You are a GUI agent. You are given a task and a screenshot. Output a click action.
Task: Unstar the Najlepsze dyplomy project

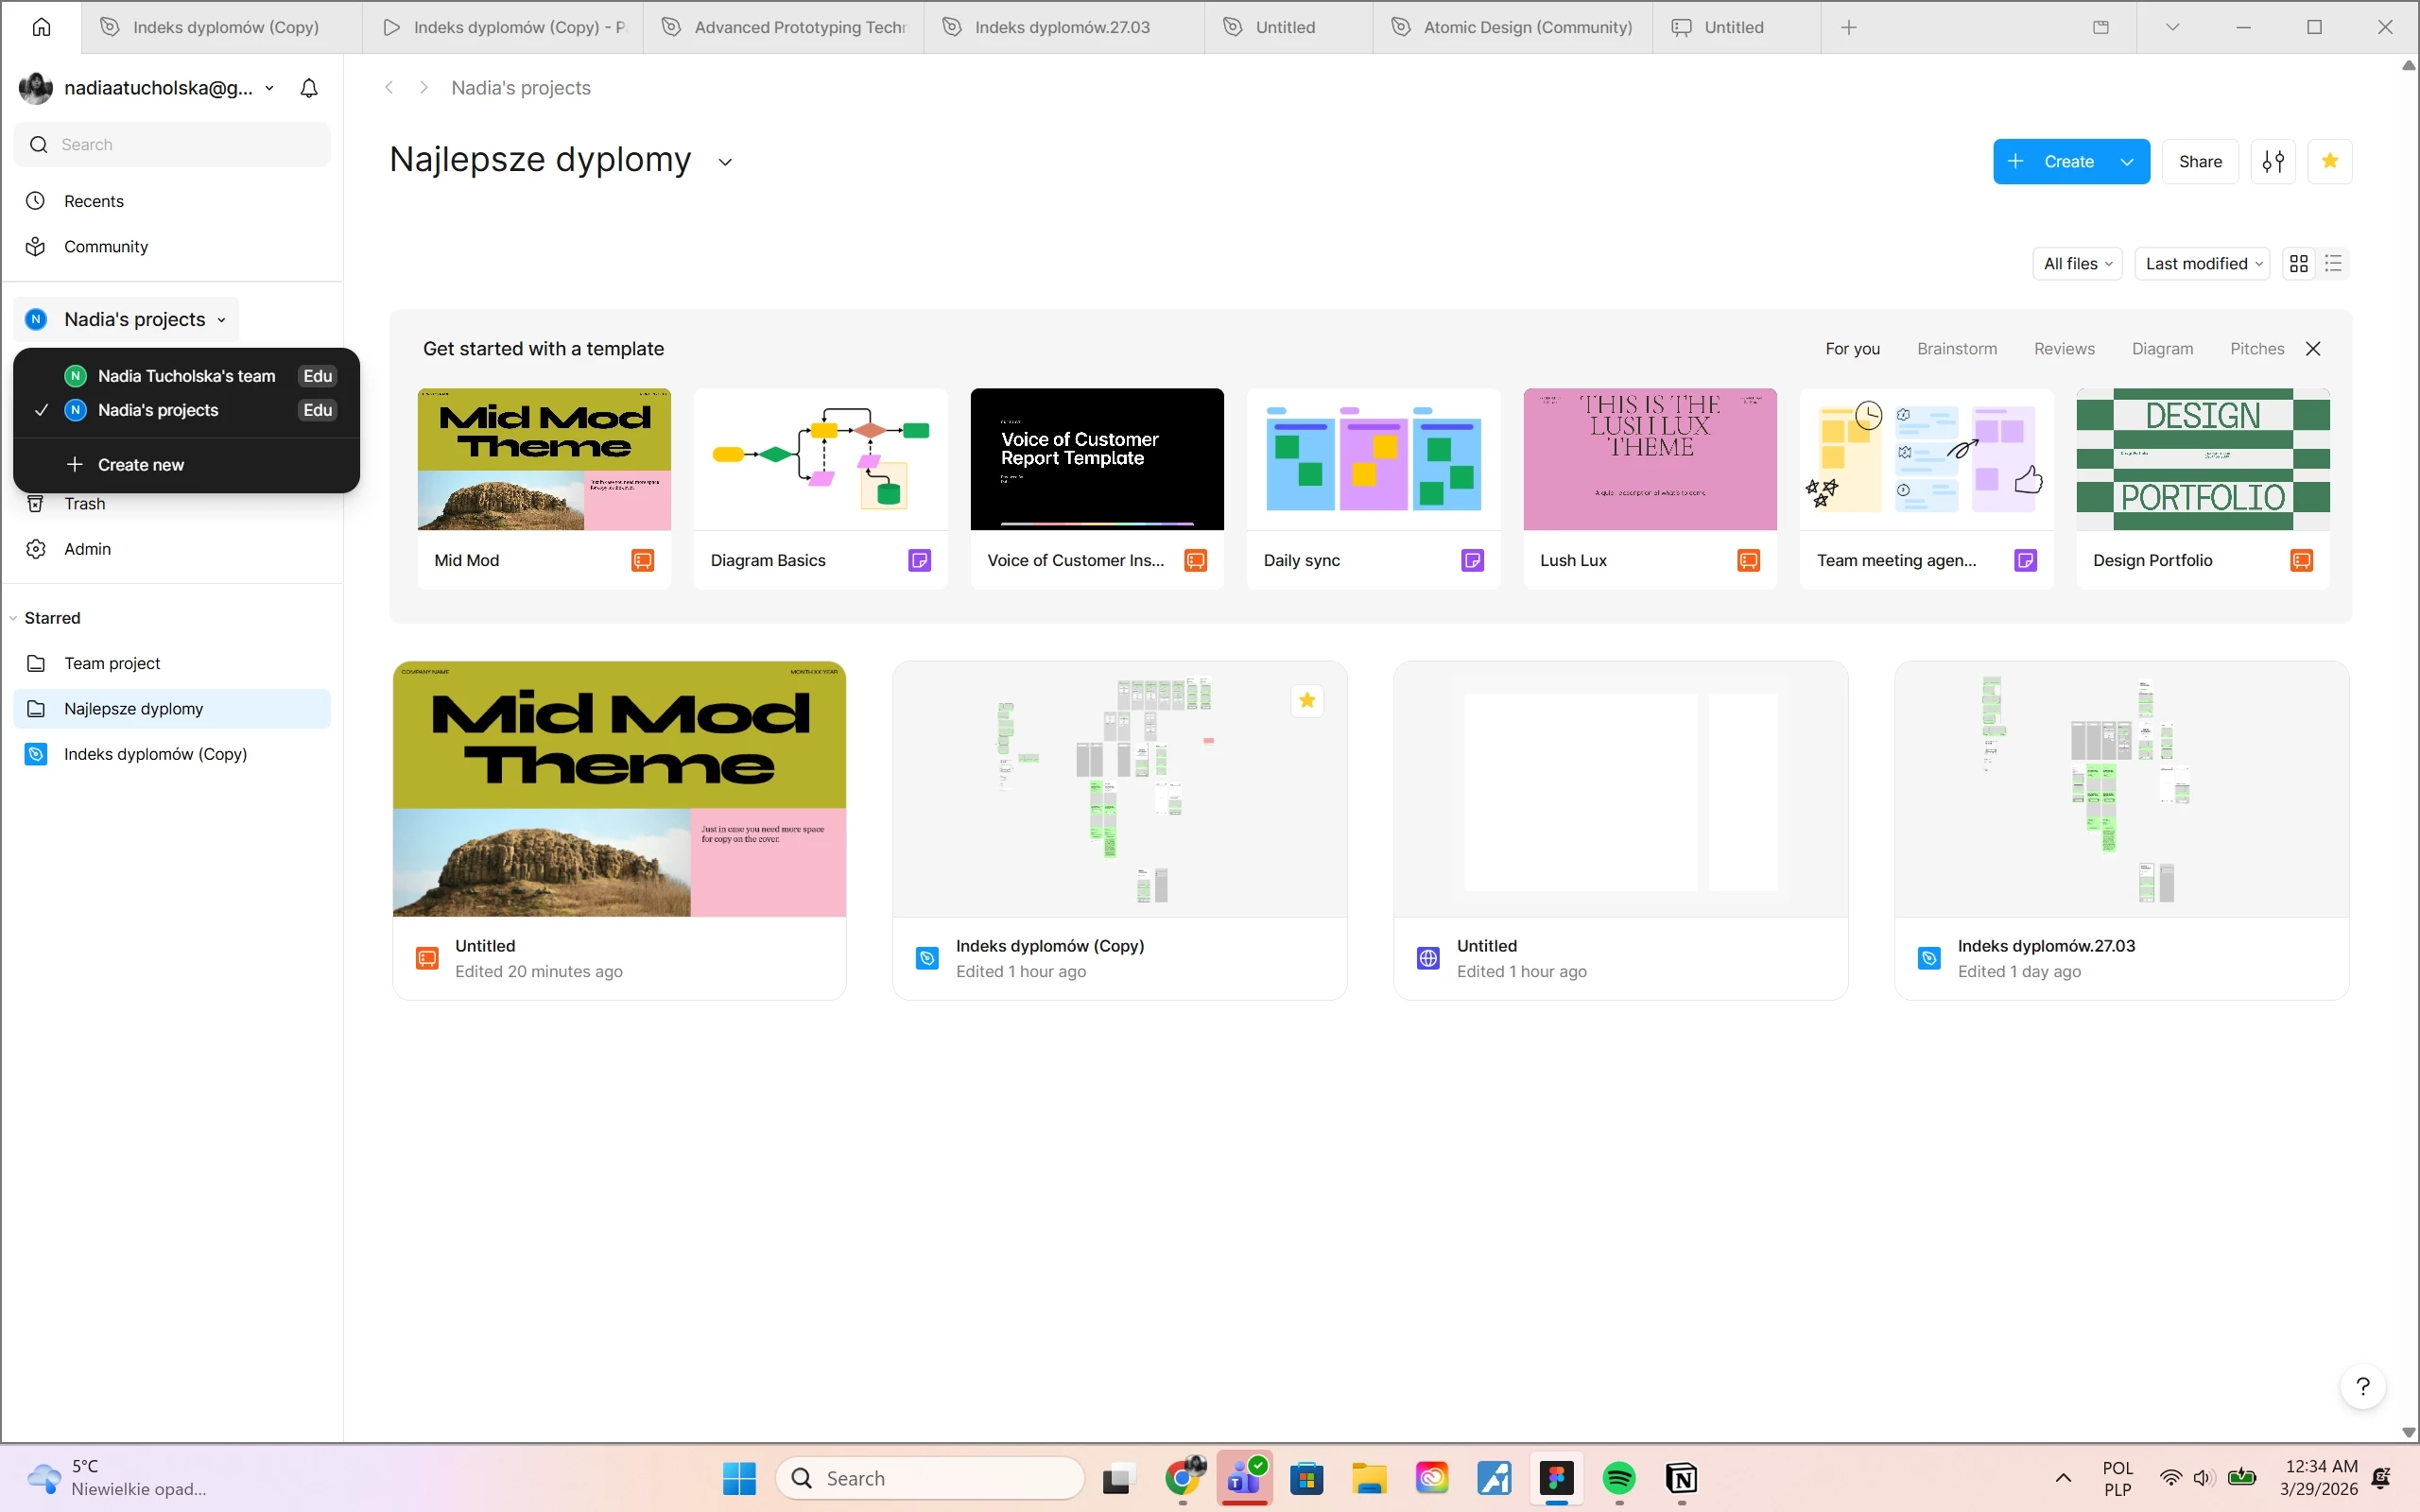[x=2329, y=161]
